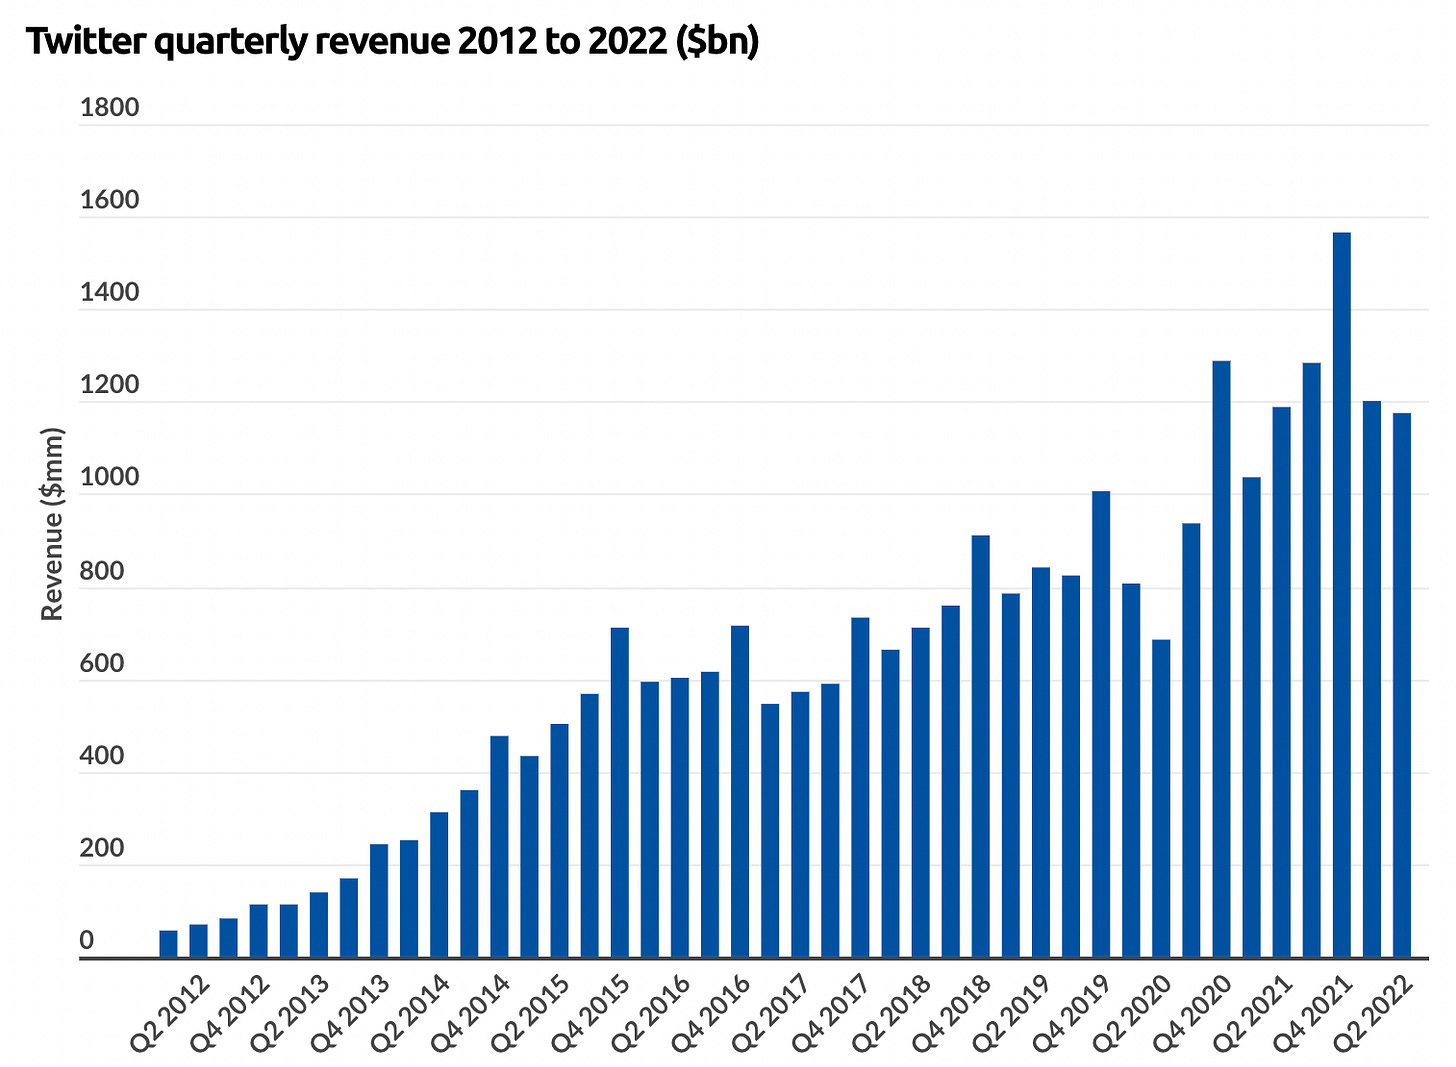The height and width of the screenshot is (1067, 1456).
Task: Select the 800 y-axis tick label
Action: pyautogui.click(x=101, y=571)
